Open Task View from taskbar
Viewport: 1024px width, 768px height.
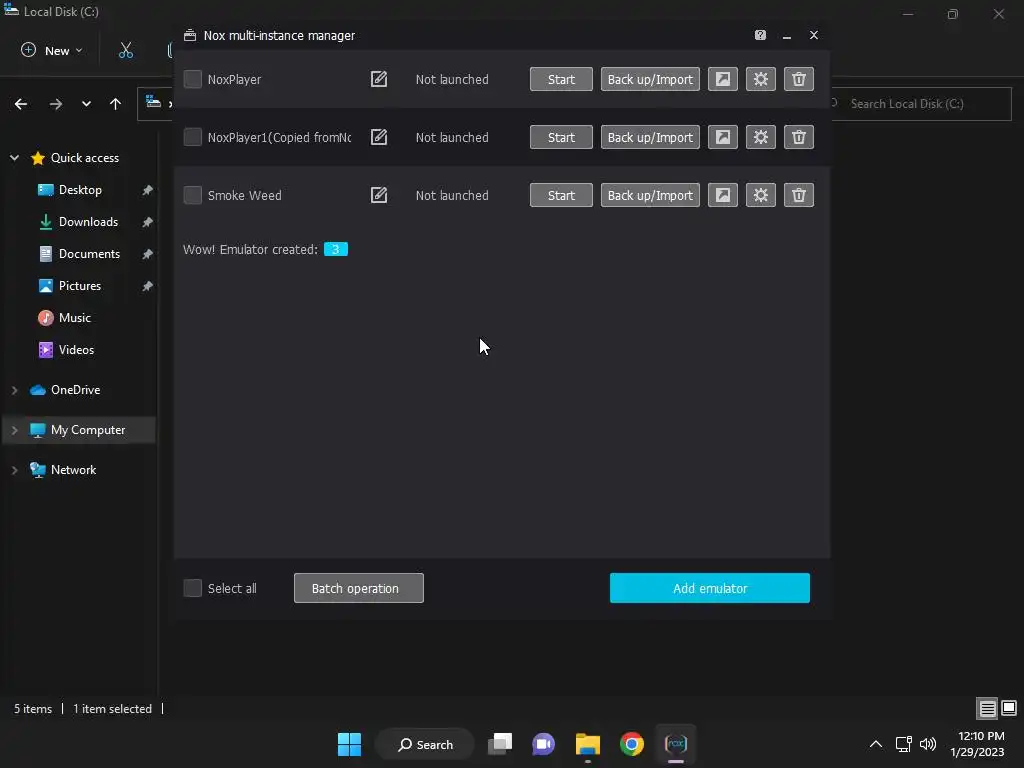pyautogui.click(x=500, y=744)
